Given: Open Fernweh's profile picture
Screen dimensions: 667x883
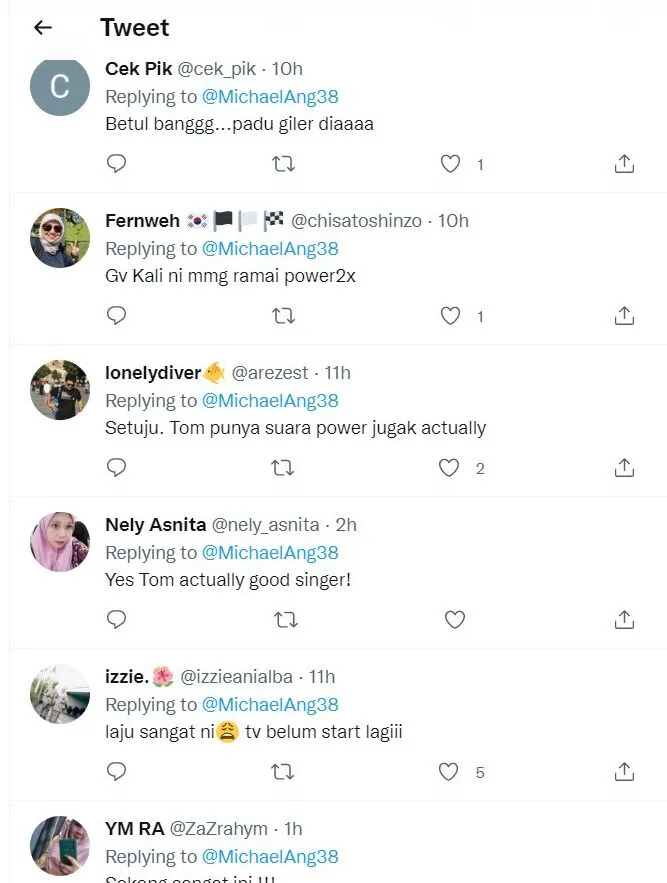Looking at the screenshot, I should [60, 238].
